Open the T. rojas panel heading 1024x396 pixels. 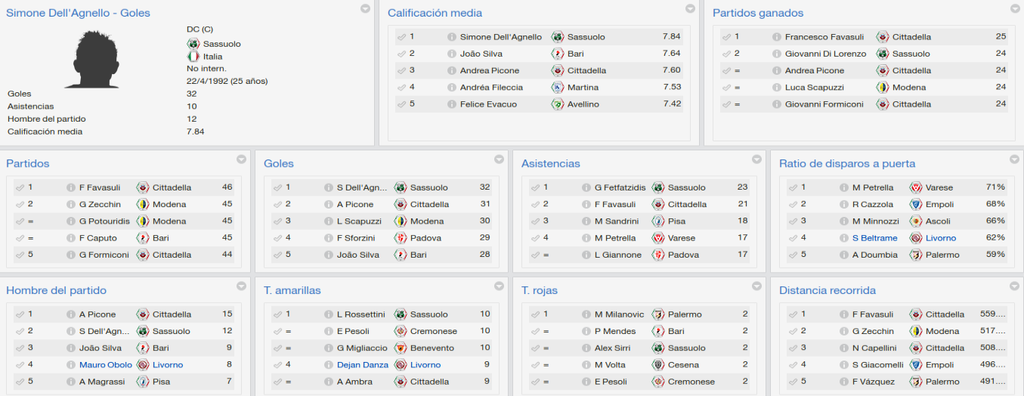(x=539, y=290)
